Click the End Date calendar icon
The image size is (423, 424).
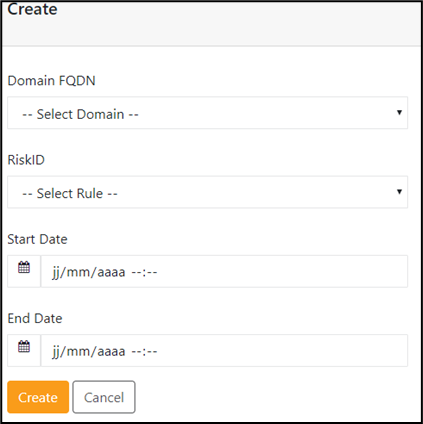click(x=24, y=346)
